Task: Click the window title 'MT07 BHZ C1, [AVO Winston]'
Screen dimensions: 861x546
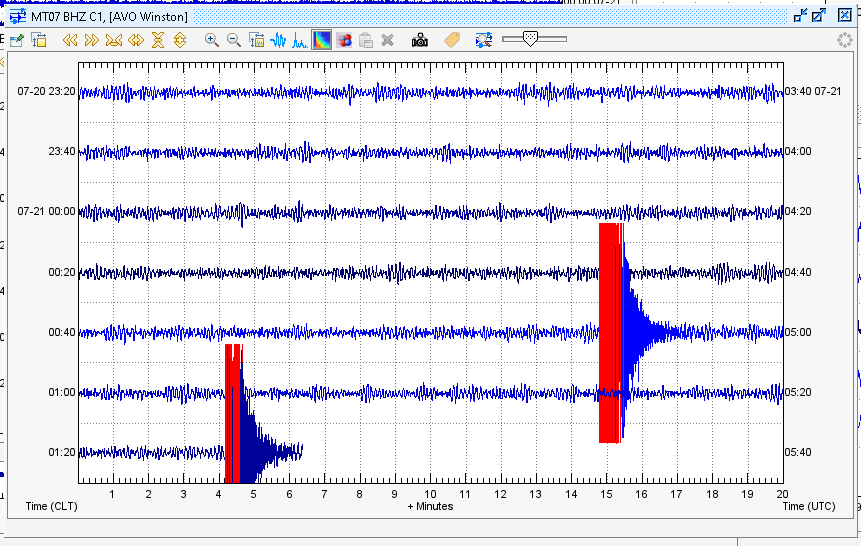Action: coord(109,16)
